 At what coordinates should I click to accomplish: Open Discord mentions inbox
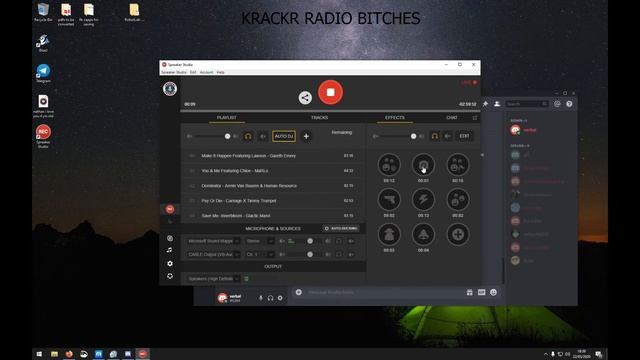557,104
